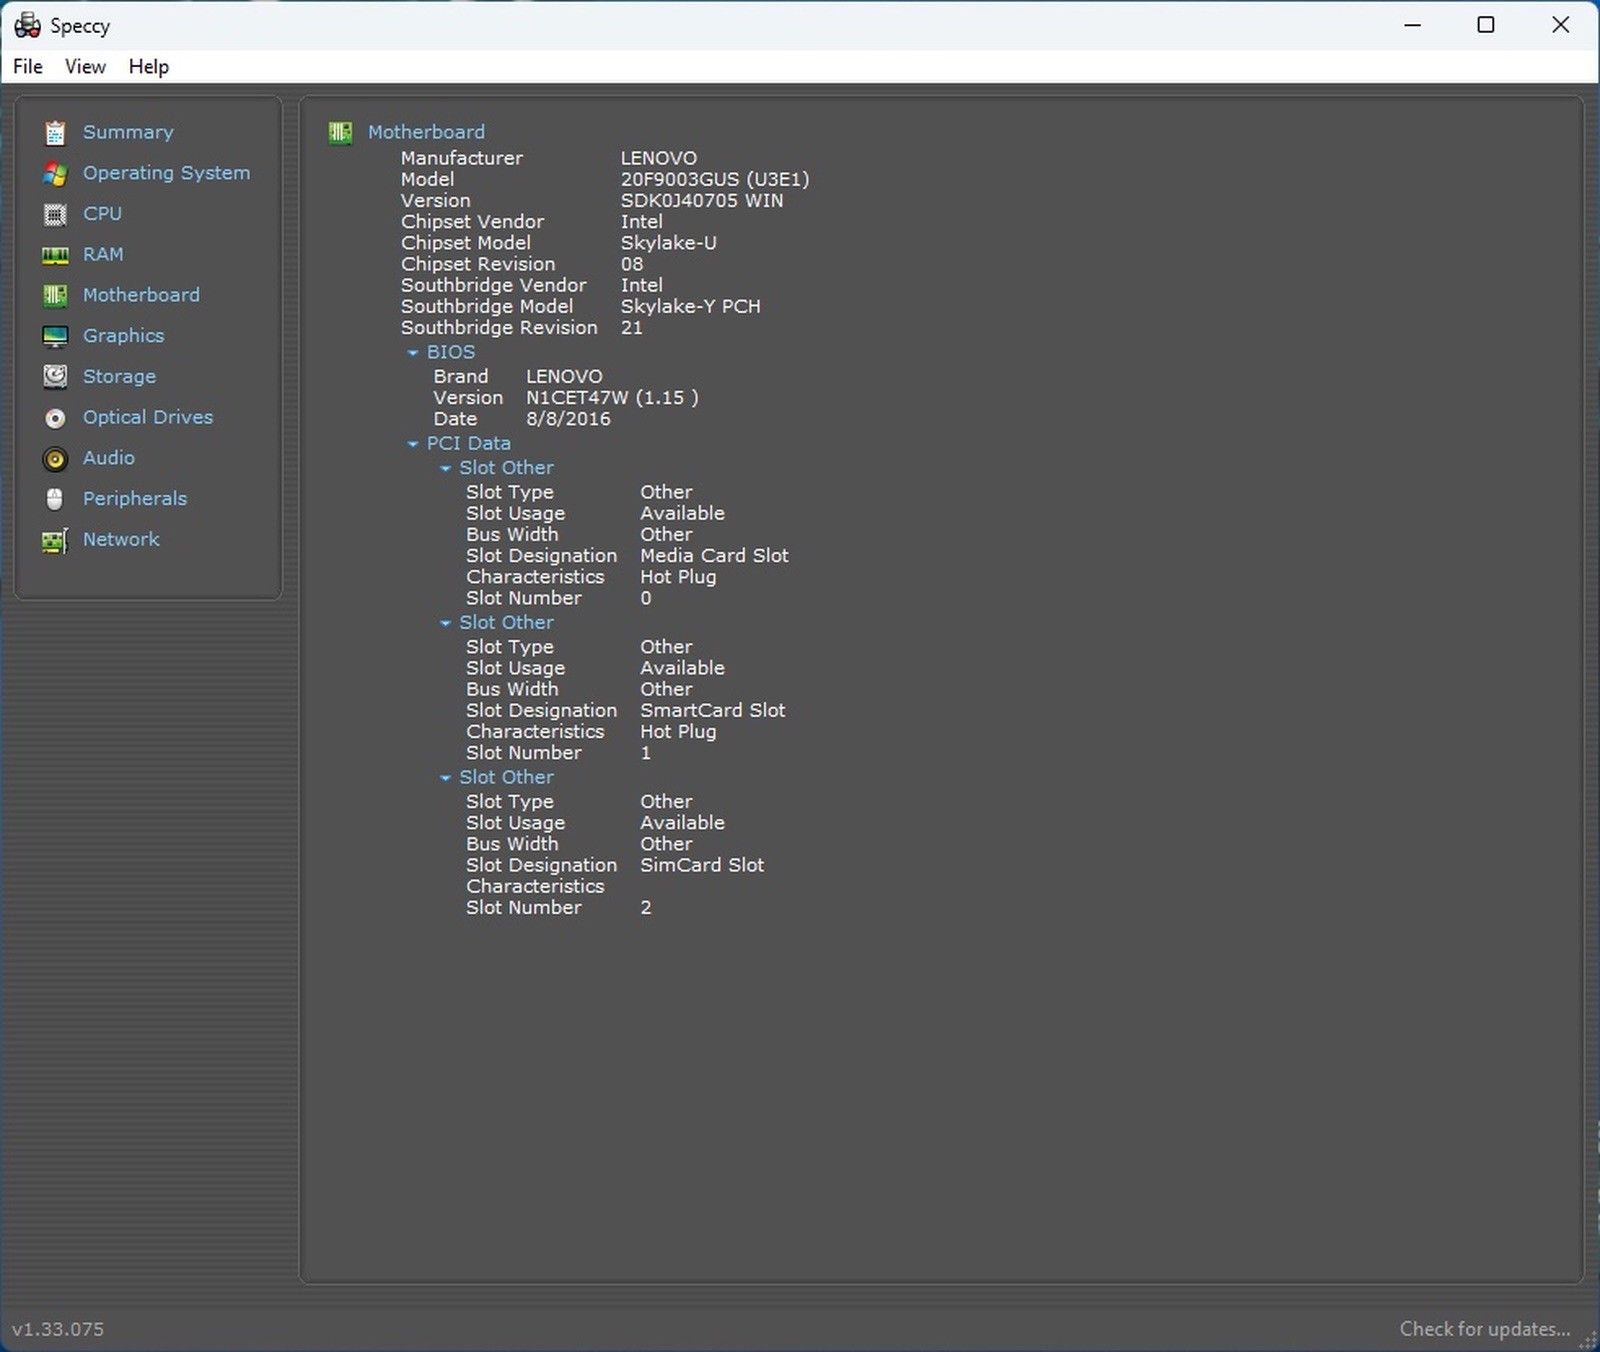Click the Check for updates link
Image resolution: width=1600 pixels, height=1352 pixels.
[x=1484, y=1329]
